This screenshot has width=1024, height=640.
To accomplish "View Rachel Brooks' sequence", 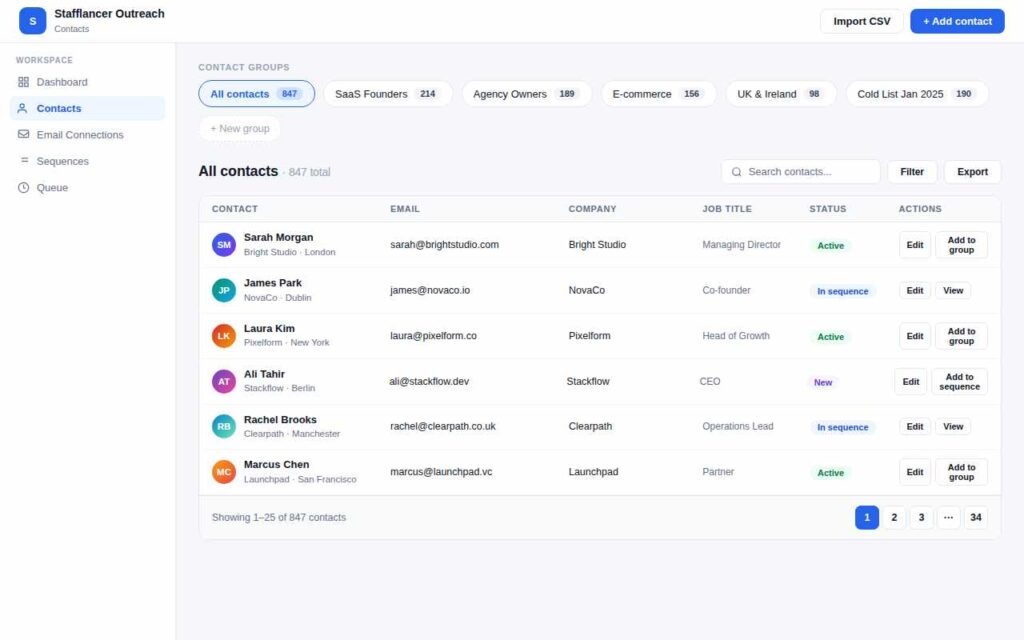I will 953,426.
